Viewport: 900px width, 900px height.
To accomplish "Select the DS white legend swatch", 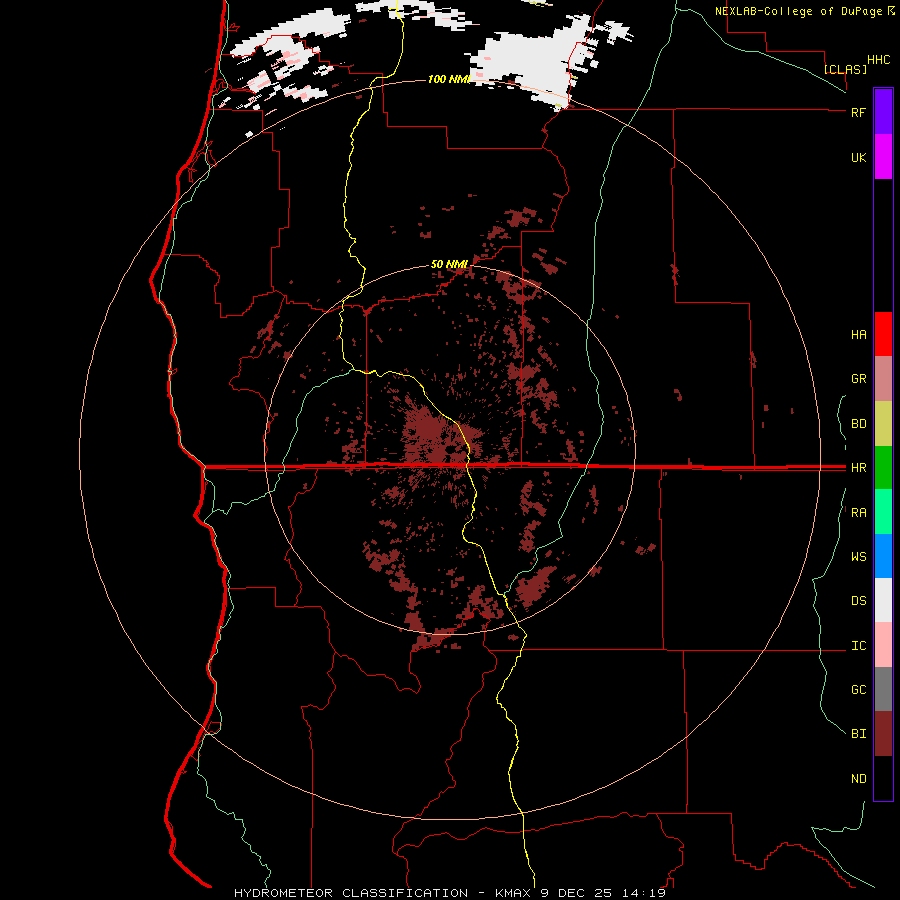I will coord(883,600).
